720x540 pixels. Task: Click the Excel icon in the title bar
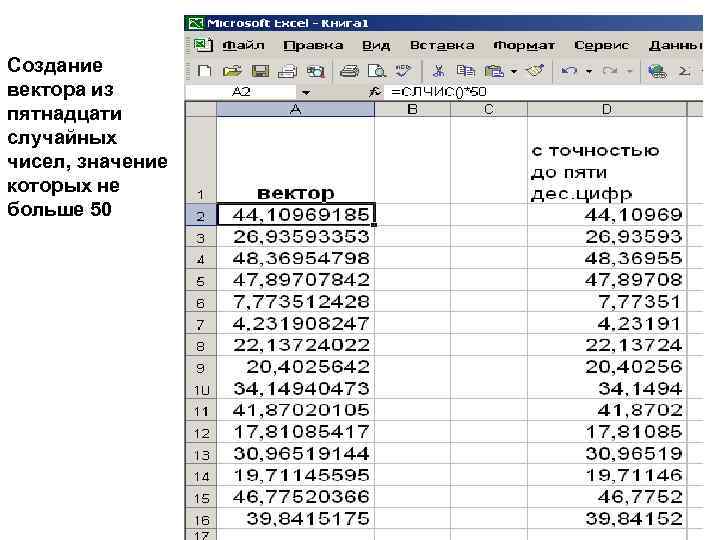click(x=196, y=23)
